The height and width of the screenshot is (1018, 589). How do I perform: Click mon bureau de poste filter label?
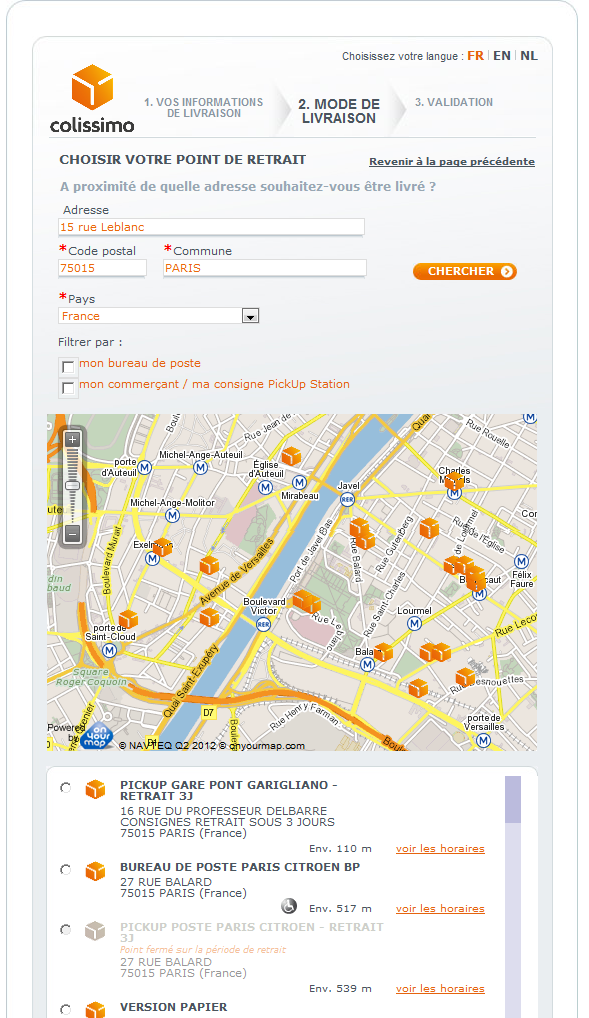(x=140, y=363)
